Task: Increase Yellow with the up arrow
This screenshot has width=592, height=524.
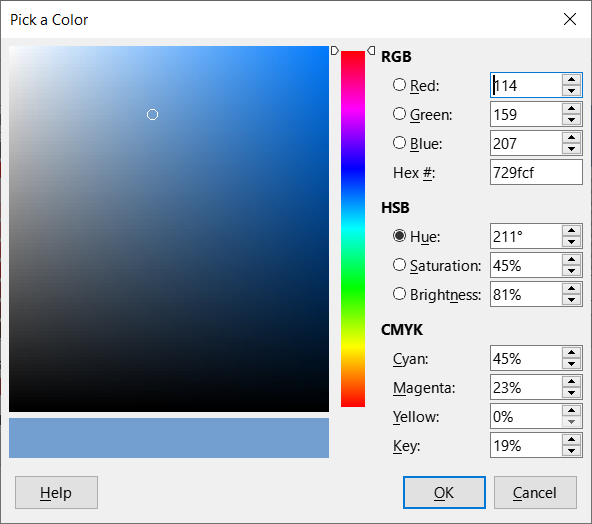Action: coord(571,410)
